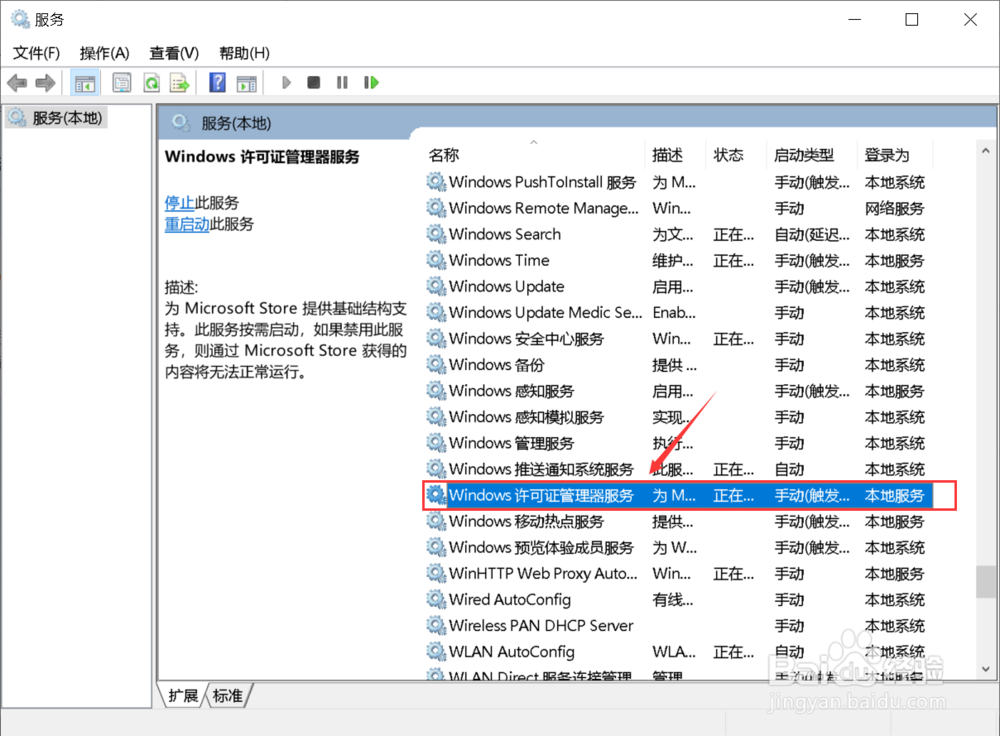
Task: Click gear icon of Wireless PAN DHCP Server
Action: pyautogui.click(x=436, y=626)
